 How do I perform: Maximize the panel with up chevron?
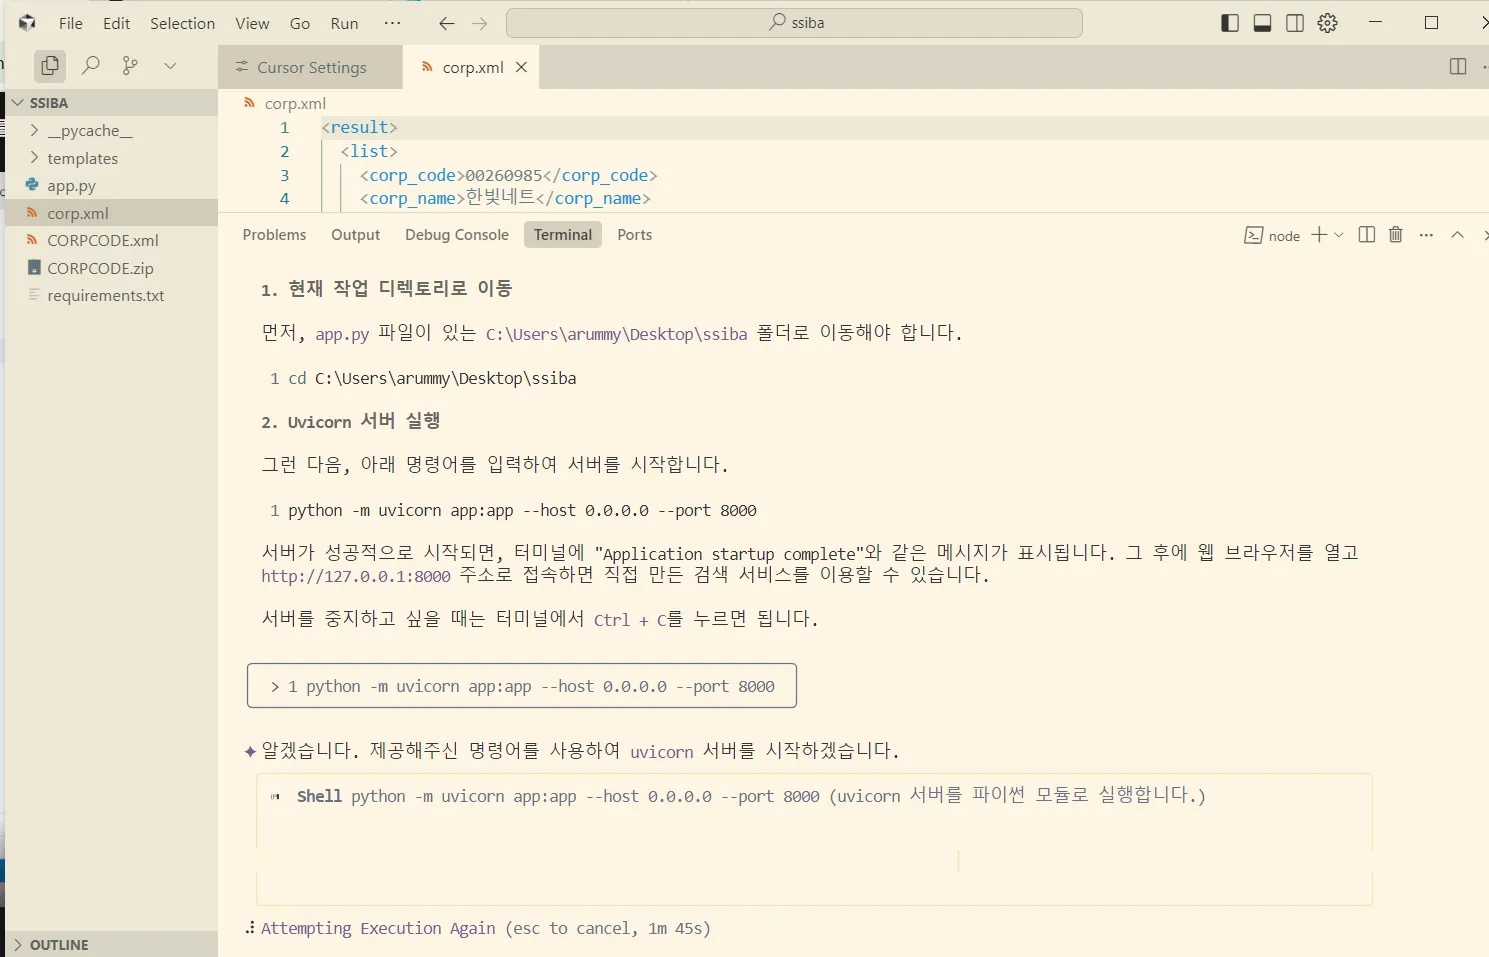click(x=1457, y=235)
